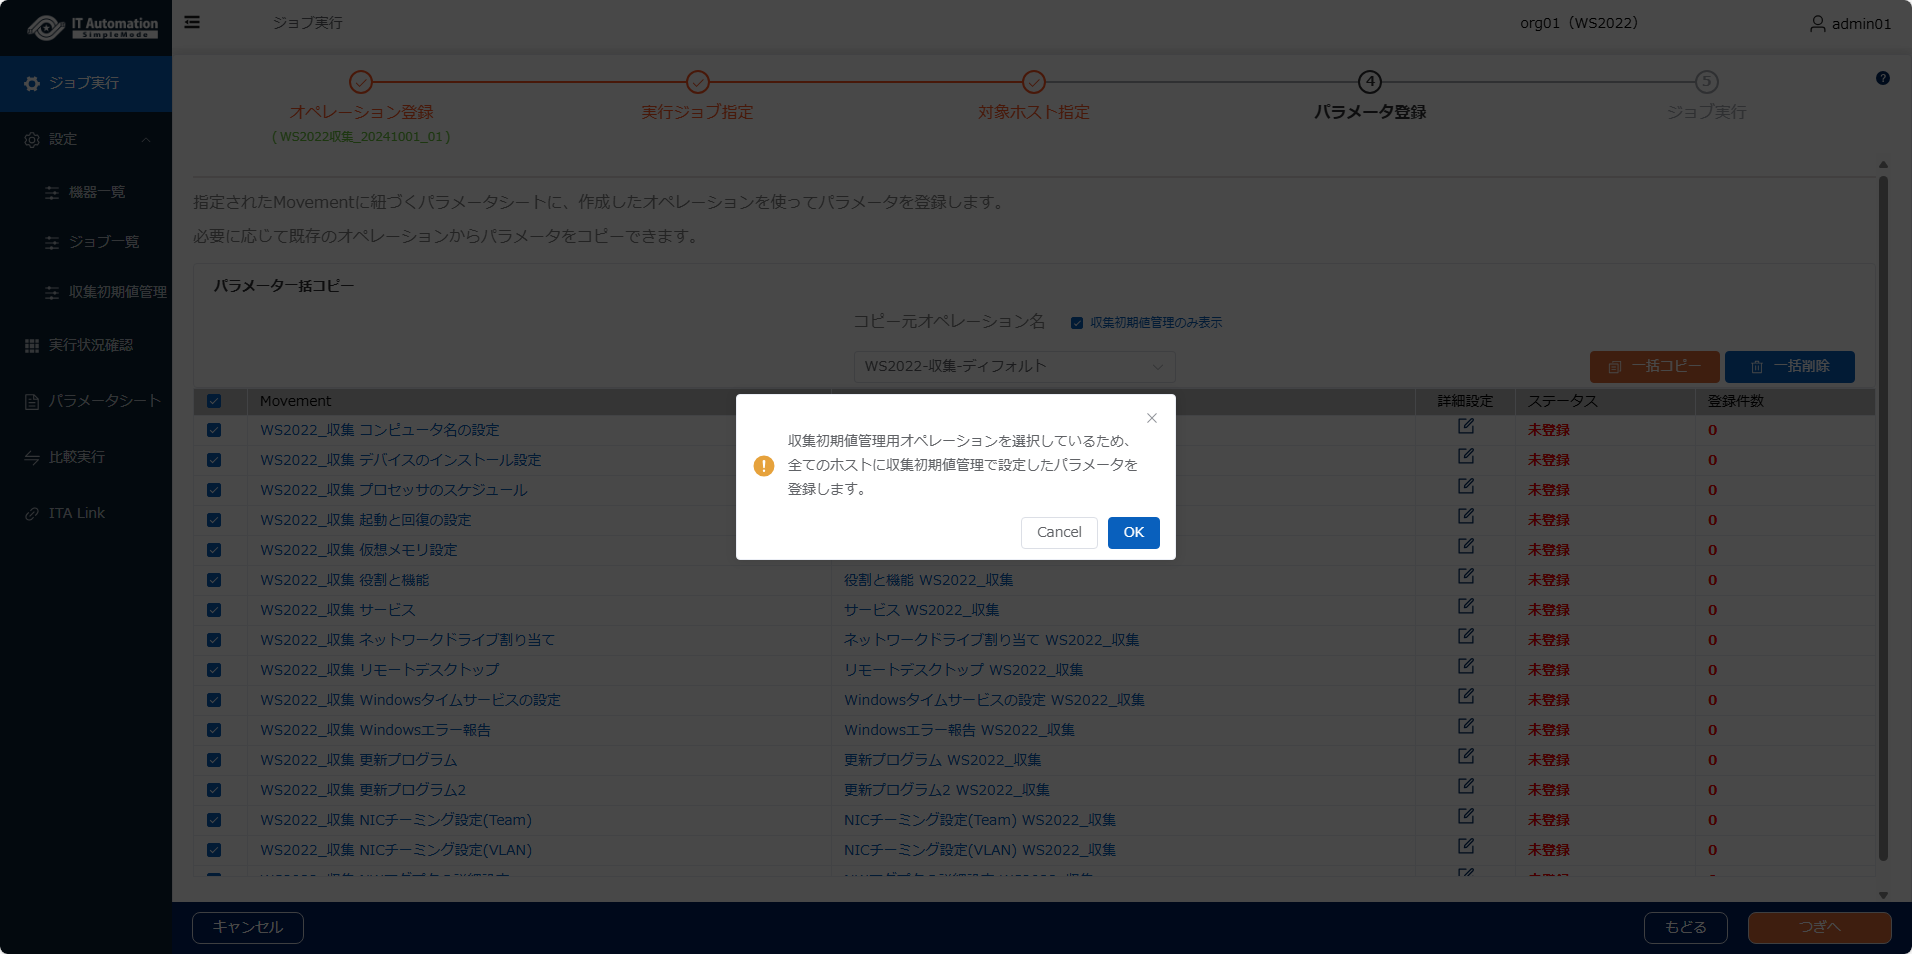The image size is (1912, 954).
Task: Open the コピー元オペレーション名 dropdown
Action: (1014, 366)
